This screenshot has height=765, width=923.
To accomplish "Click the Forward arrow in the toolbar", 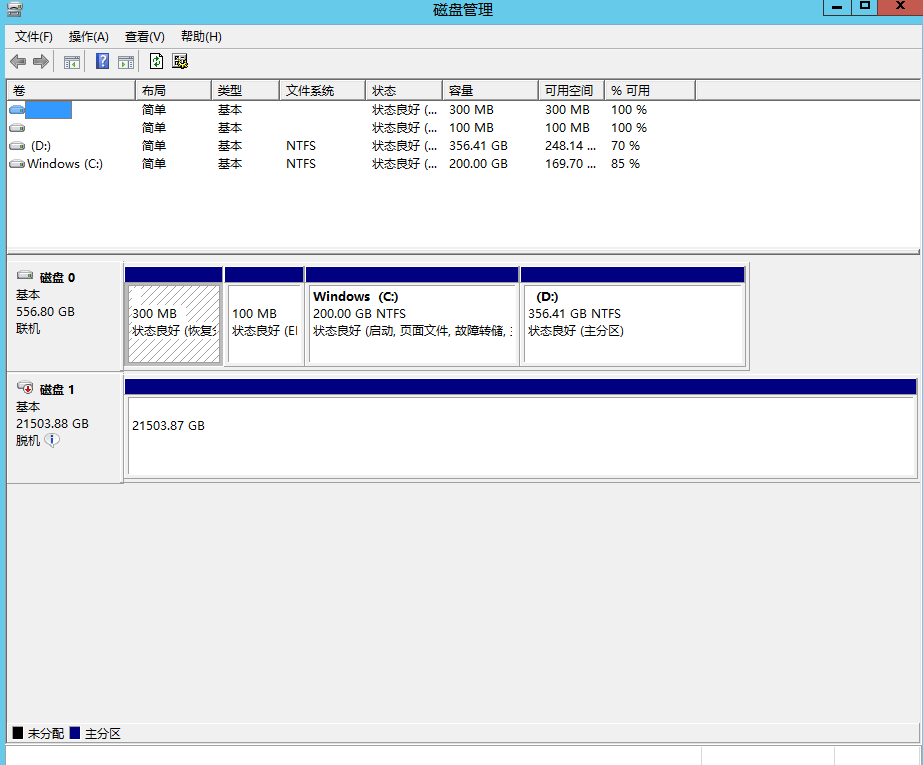I will click(41, 62).
